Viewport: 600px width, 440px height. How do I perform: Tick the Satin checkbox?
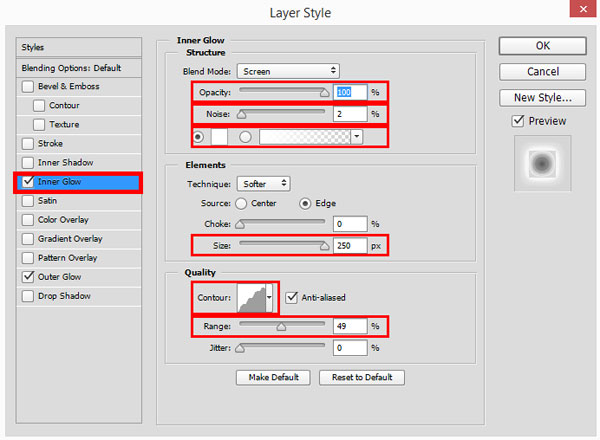tap(28, 201)
